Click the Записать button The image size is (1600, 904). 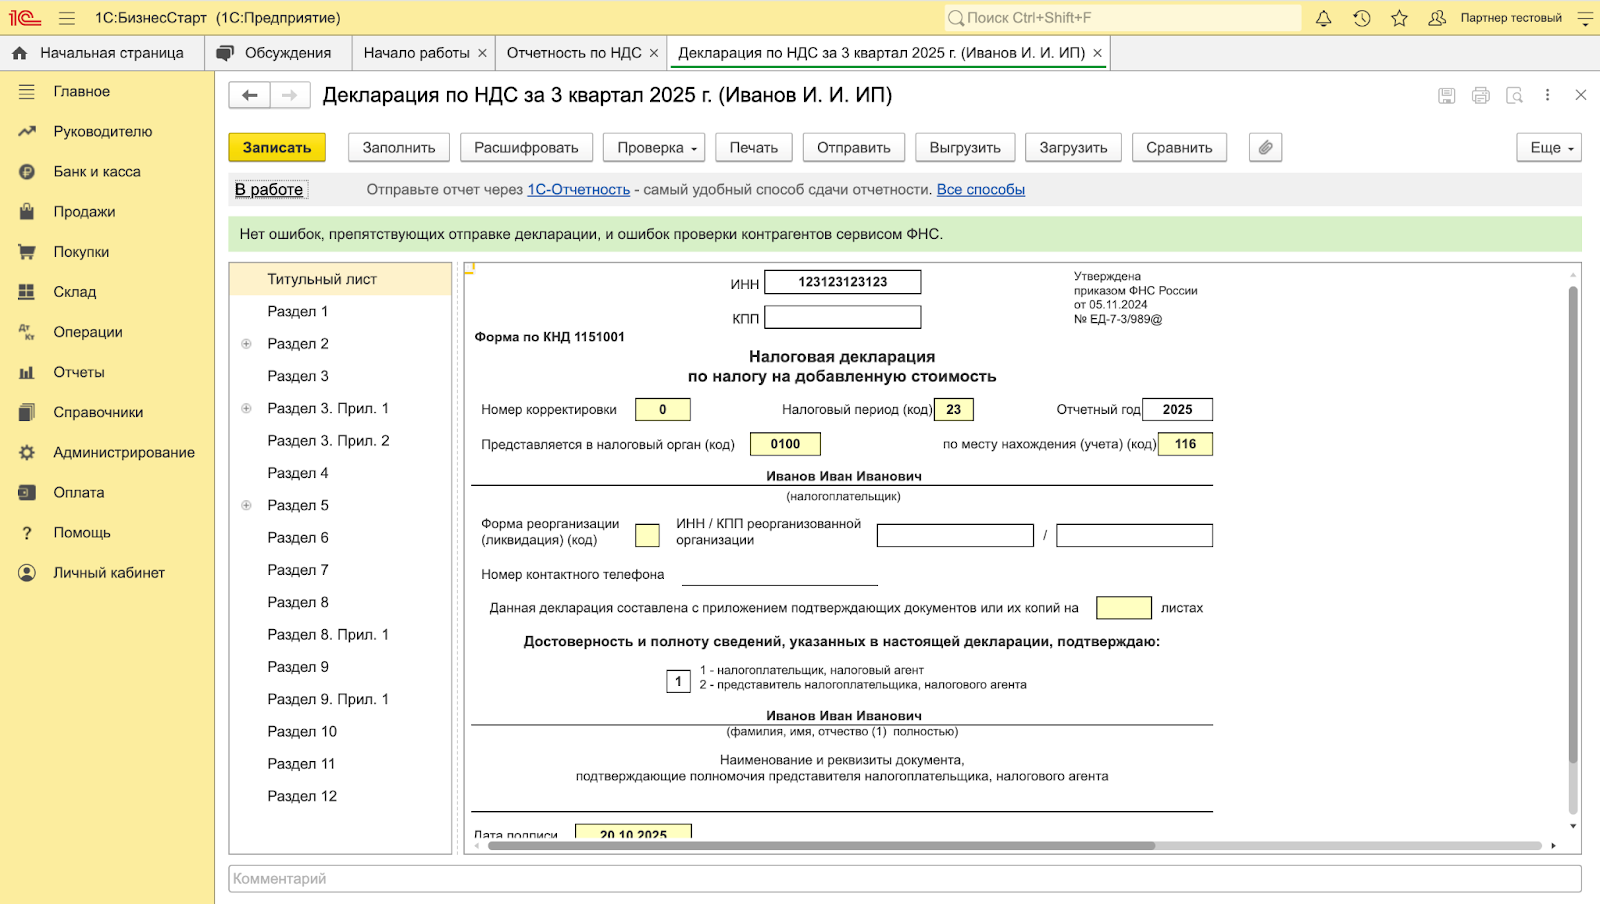[x=277, y=148]
